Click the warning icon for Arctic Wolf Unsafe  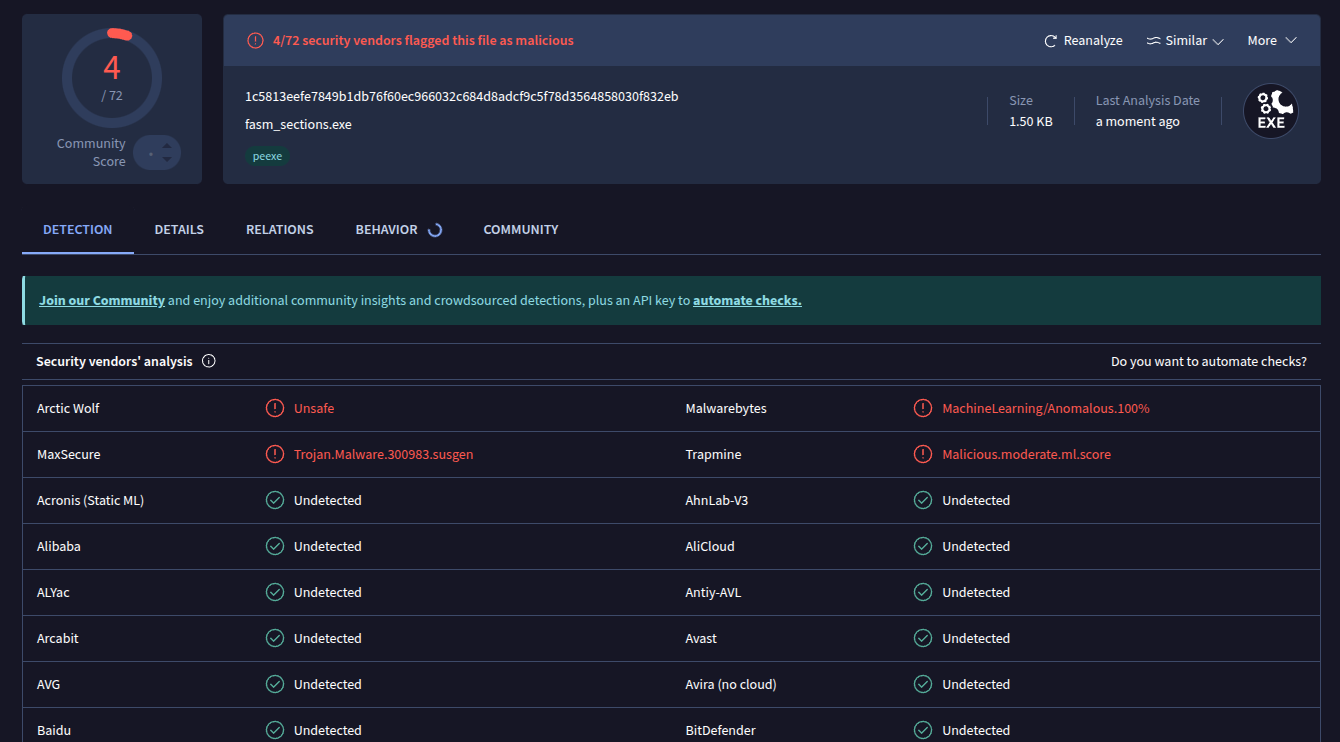point(275,408)
